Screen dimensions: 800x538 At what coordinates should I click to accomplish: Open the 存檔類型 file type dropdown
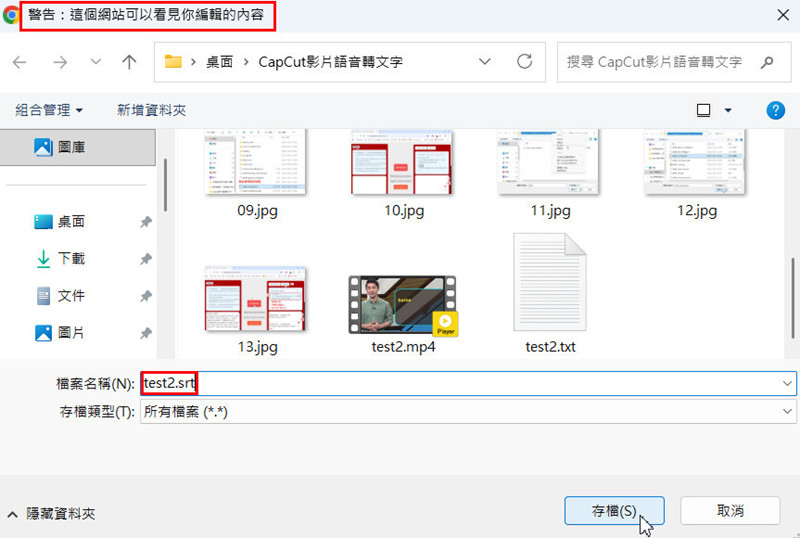[787, 412]
